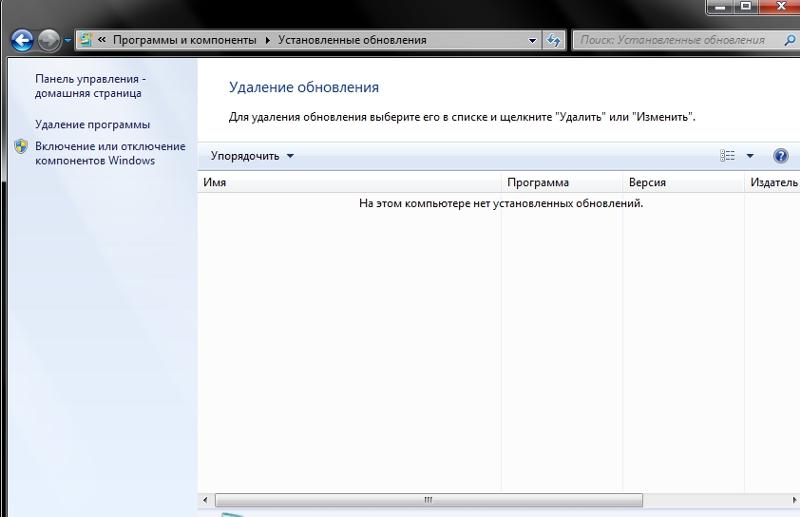This screenshot has width=800, height=517.
Task: Expand the hidden breadcrumb chevron «
Action: tap(102, 39)
